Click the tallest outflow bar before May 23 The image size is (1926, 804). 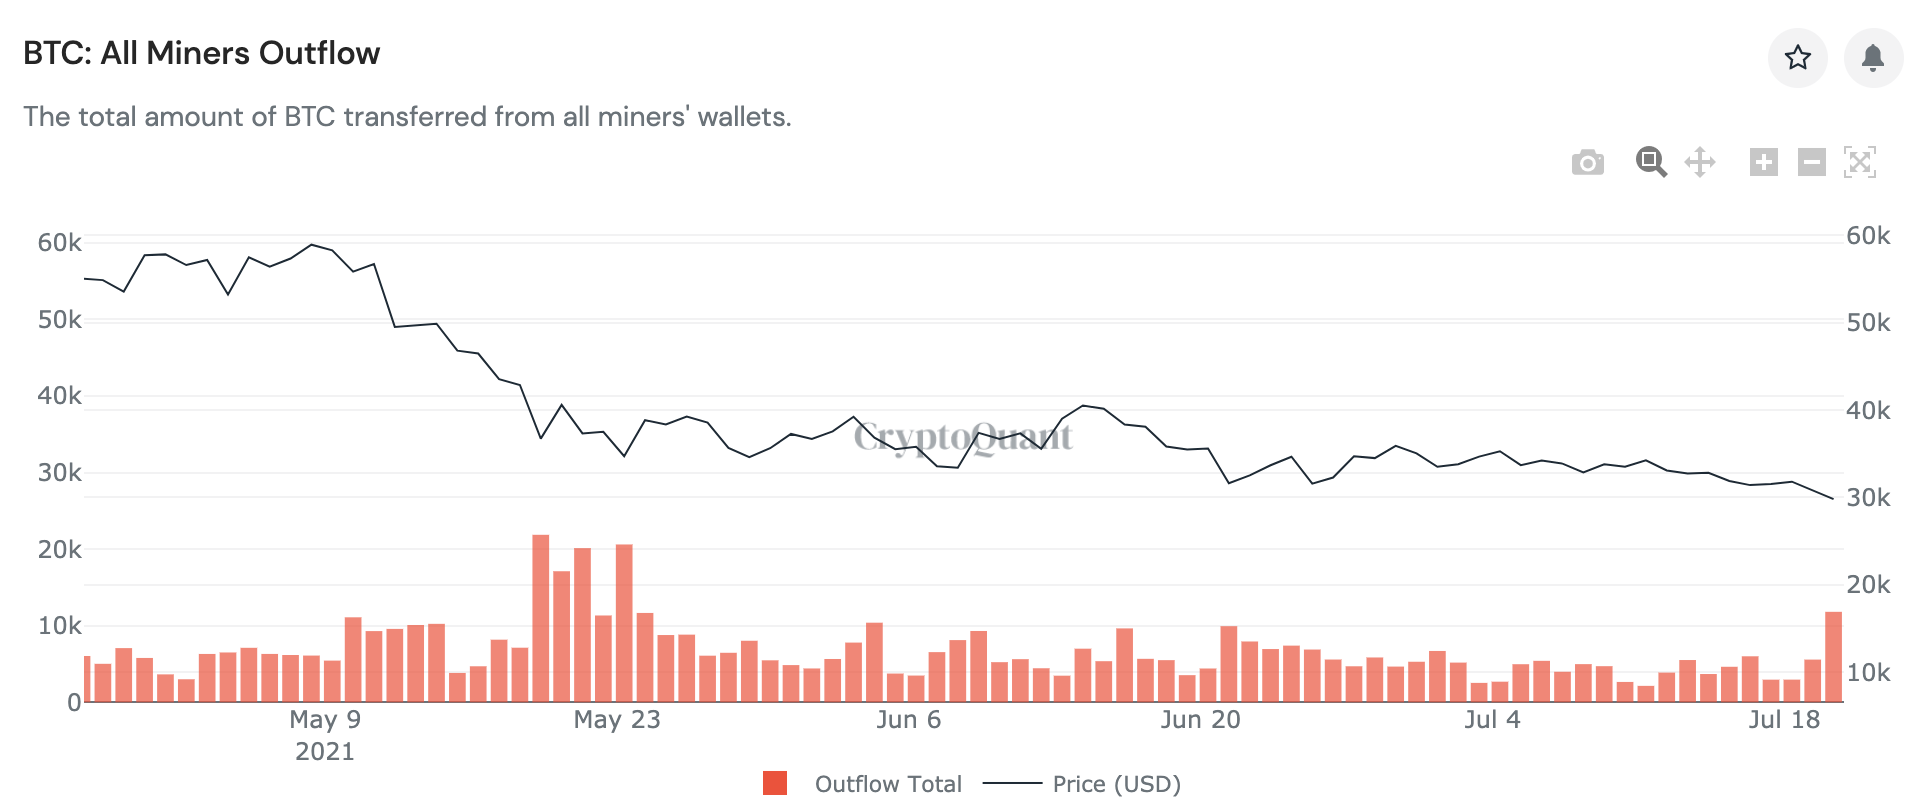click(541, 618)
